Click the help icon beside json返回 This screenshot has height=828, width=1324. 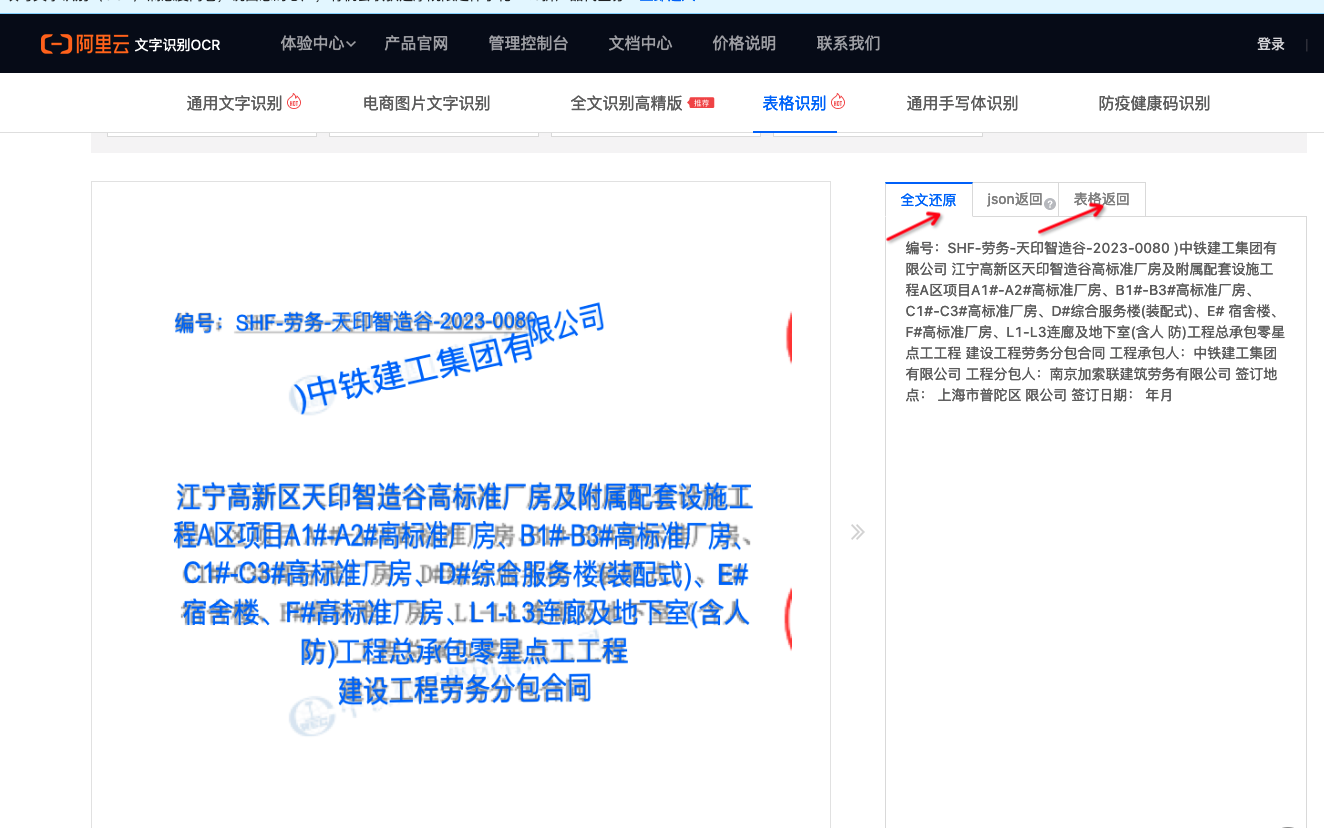[1050, 204]
